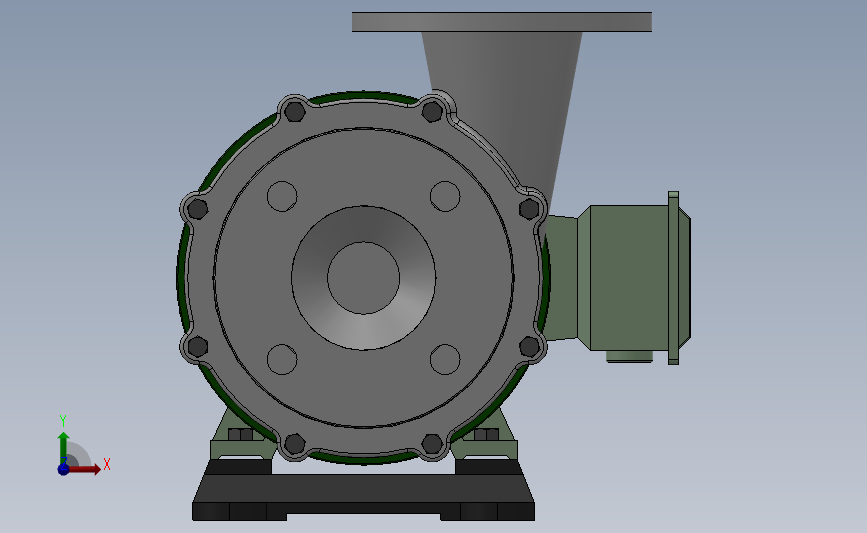
Task: Pick the lower hex bolt on the casing's left edge
Action: click(197, 347)
